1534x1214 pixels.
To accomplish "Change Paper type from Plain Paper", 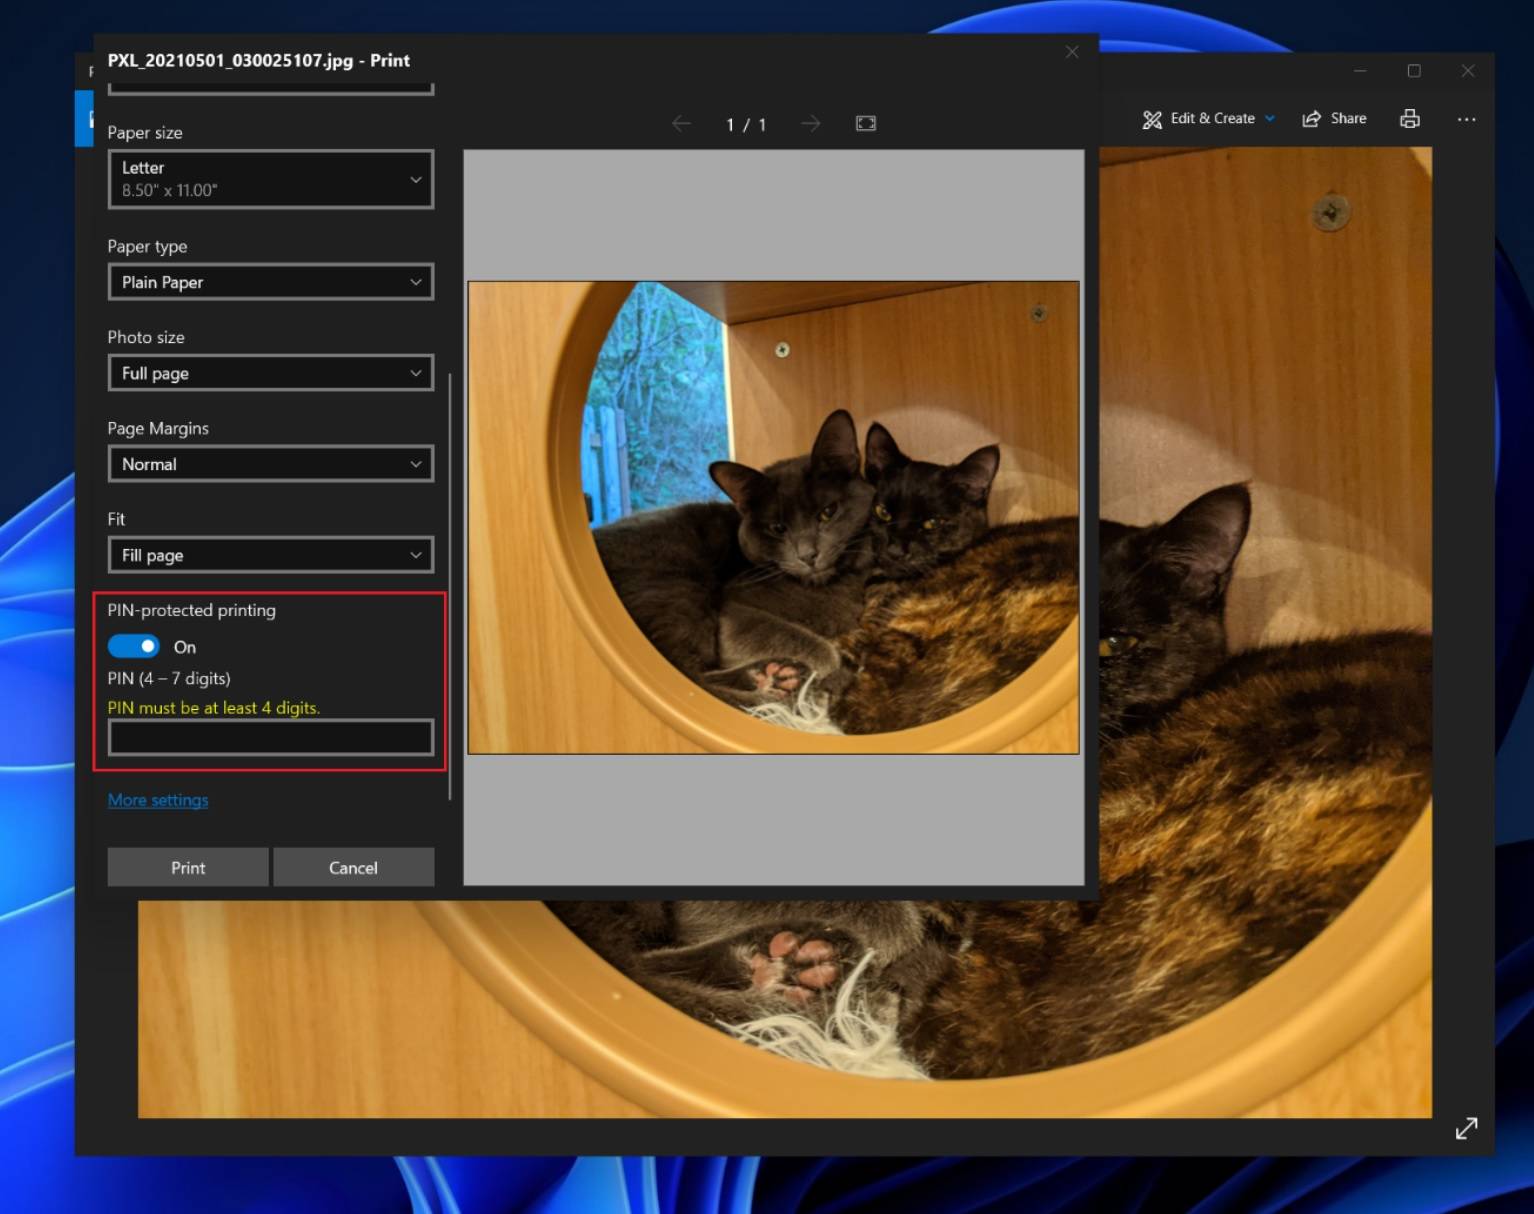I will (270, 282).
